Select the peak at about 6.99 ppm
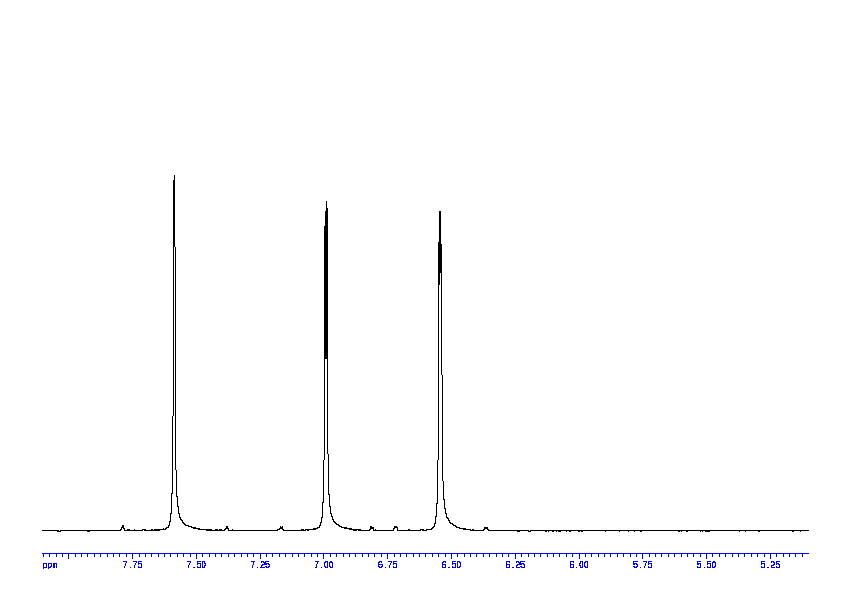This screenshot has width=842, height=596. click(x=326, y=204)
